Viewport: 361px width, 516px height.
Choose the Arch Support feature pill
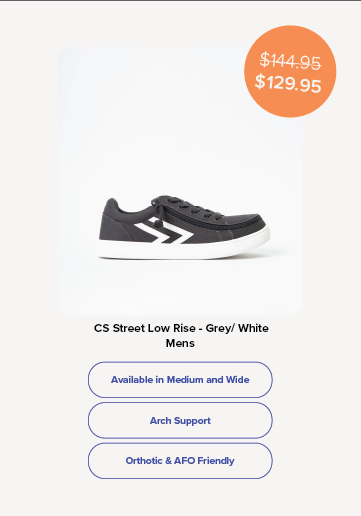click(x=180, y=420)
